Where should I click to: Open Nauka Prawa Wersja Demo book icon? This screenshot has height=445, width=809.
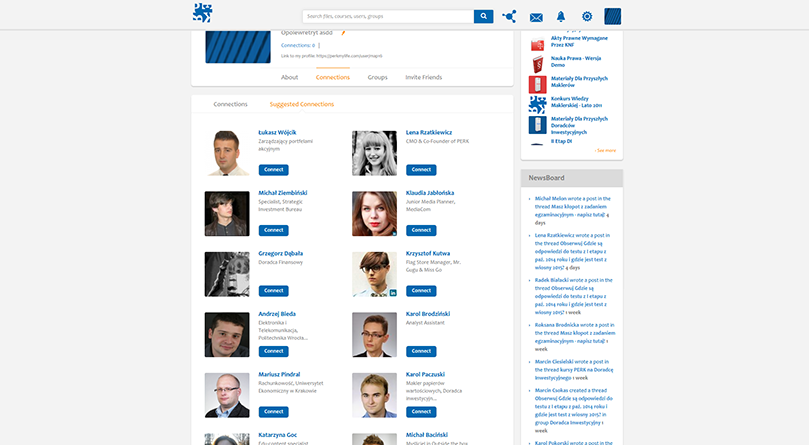537,64
